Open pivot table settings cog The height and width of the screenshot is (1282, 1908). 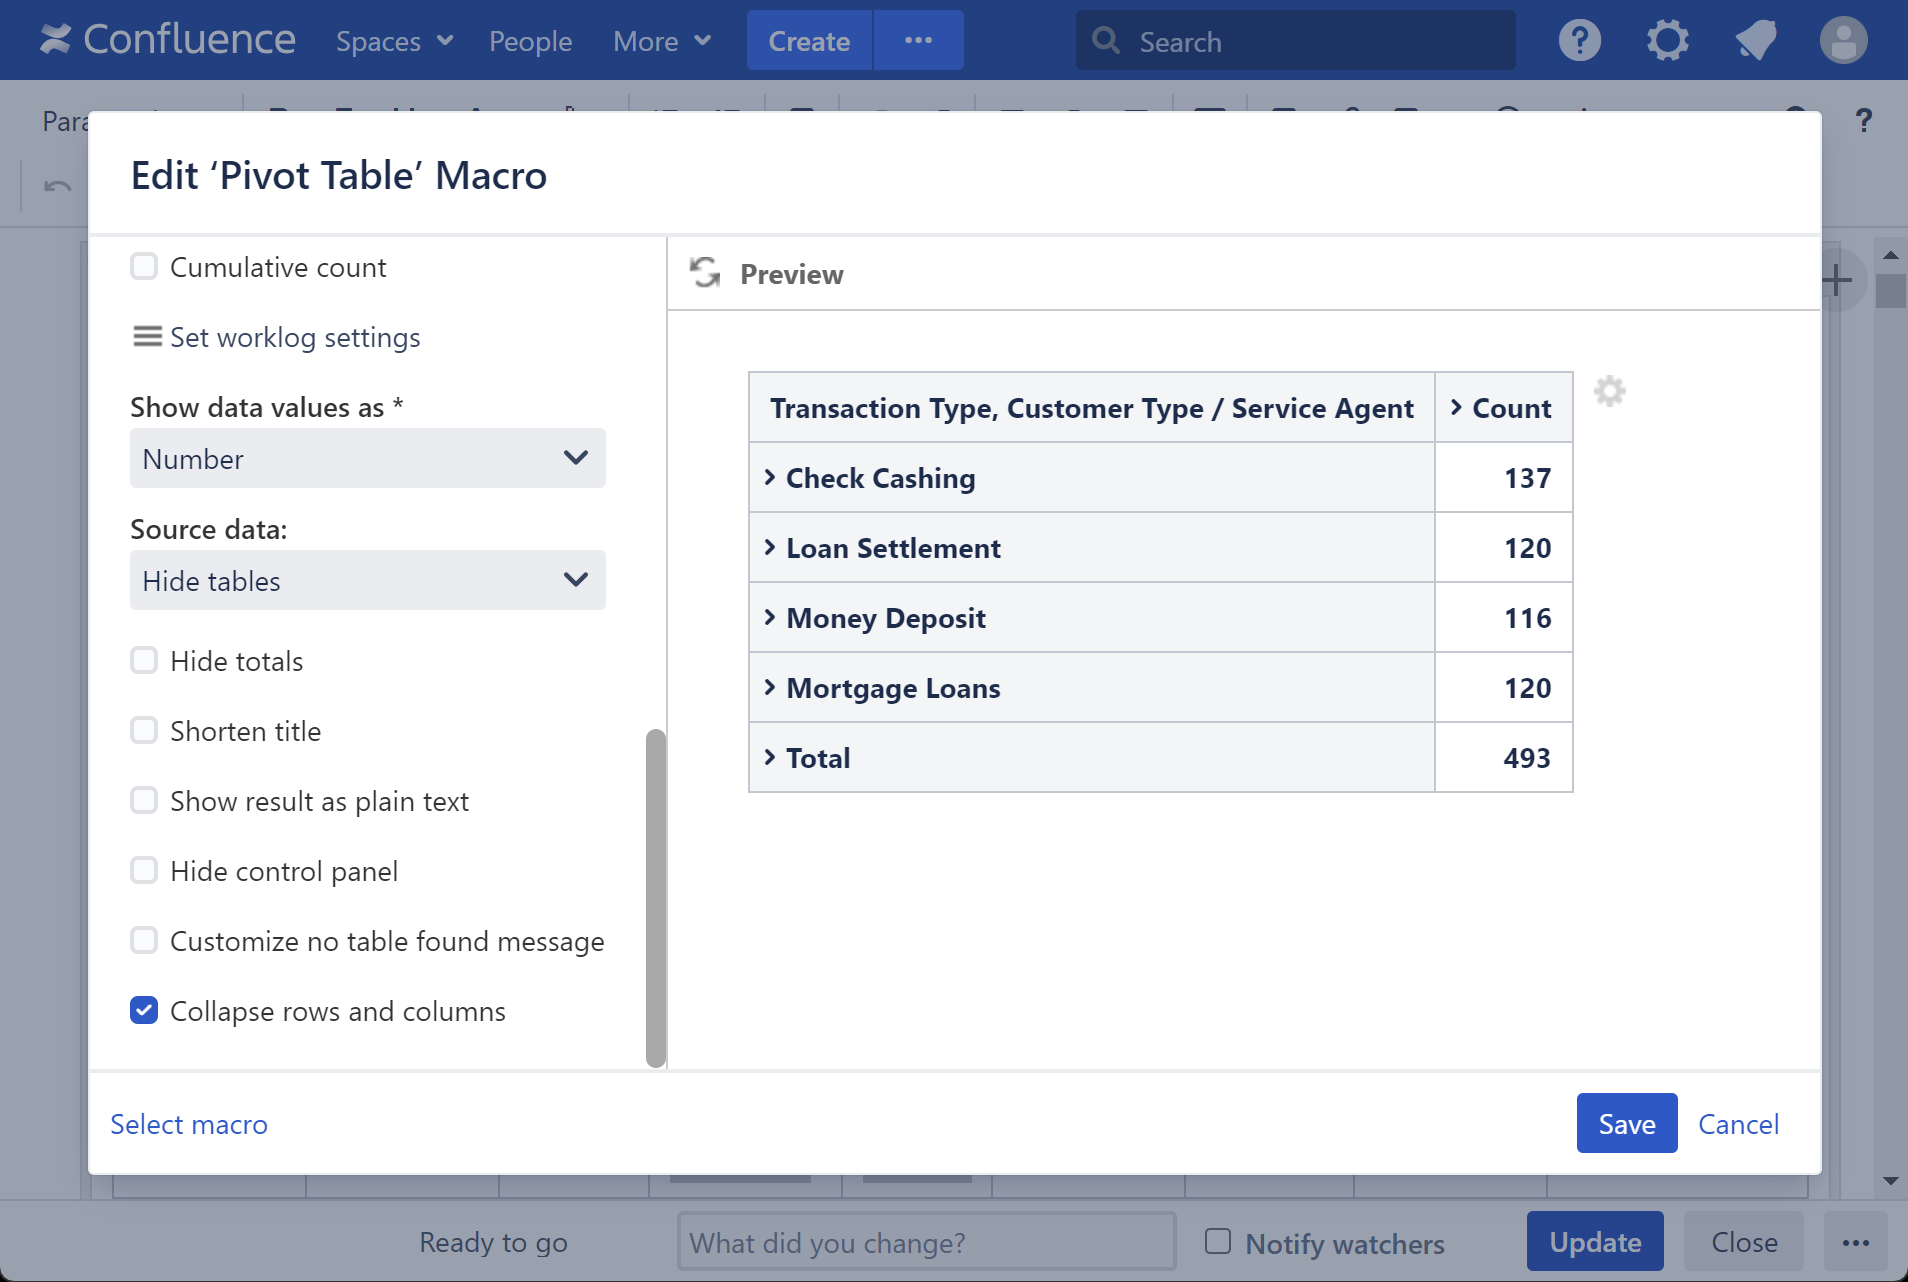click(x=1609, y=391)
